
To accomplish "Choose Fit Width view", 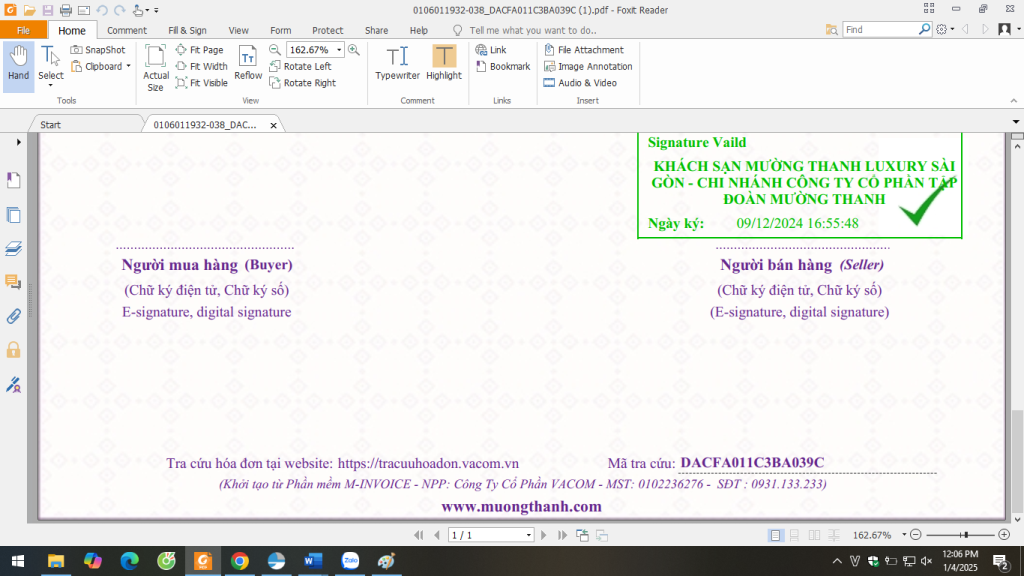I will [x=202, y=67].
